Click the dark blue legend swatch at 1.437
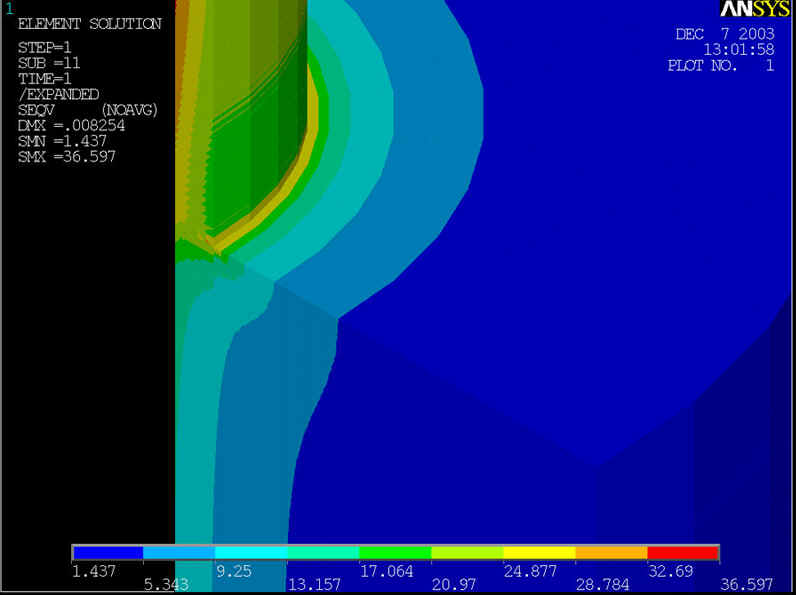The image size is (796, 595). (108, 552)
